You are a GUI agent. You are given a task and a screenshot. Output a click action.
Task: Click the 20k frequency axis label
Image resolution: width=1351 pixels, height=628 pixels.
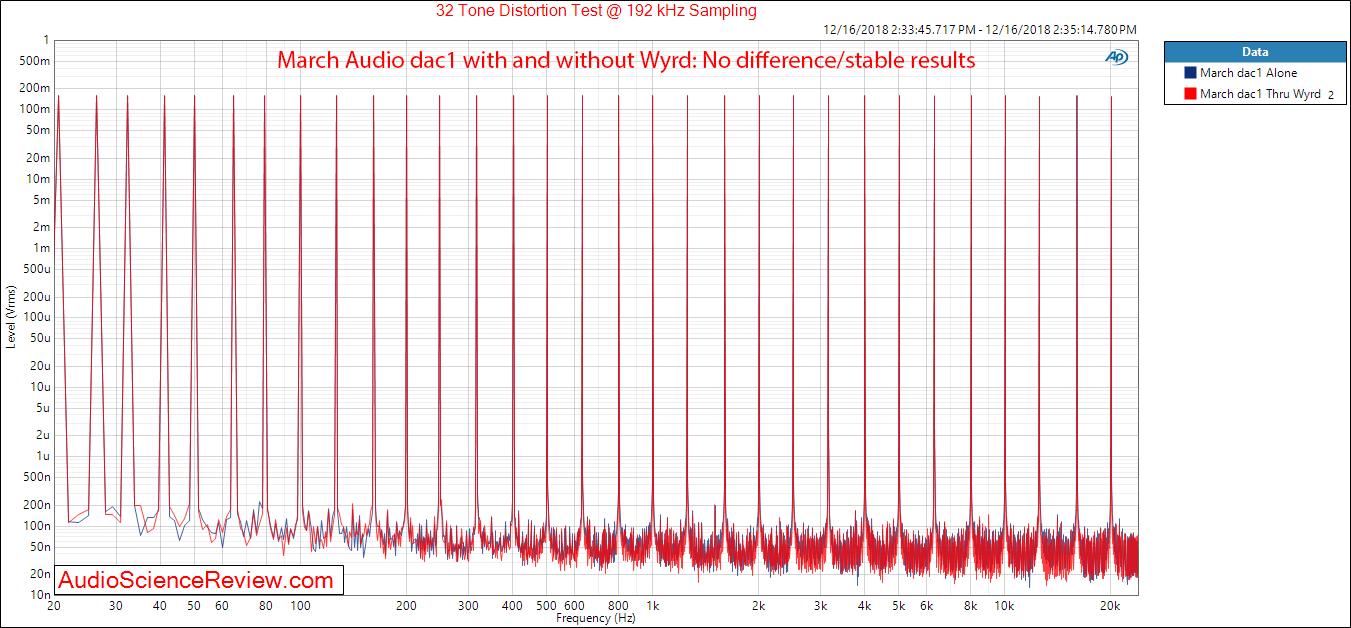coord(1110,606)
